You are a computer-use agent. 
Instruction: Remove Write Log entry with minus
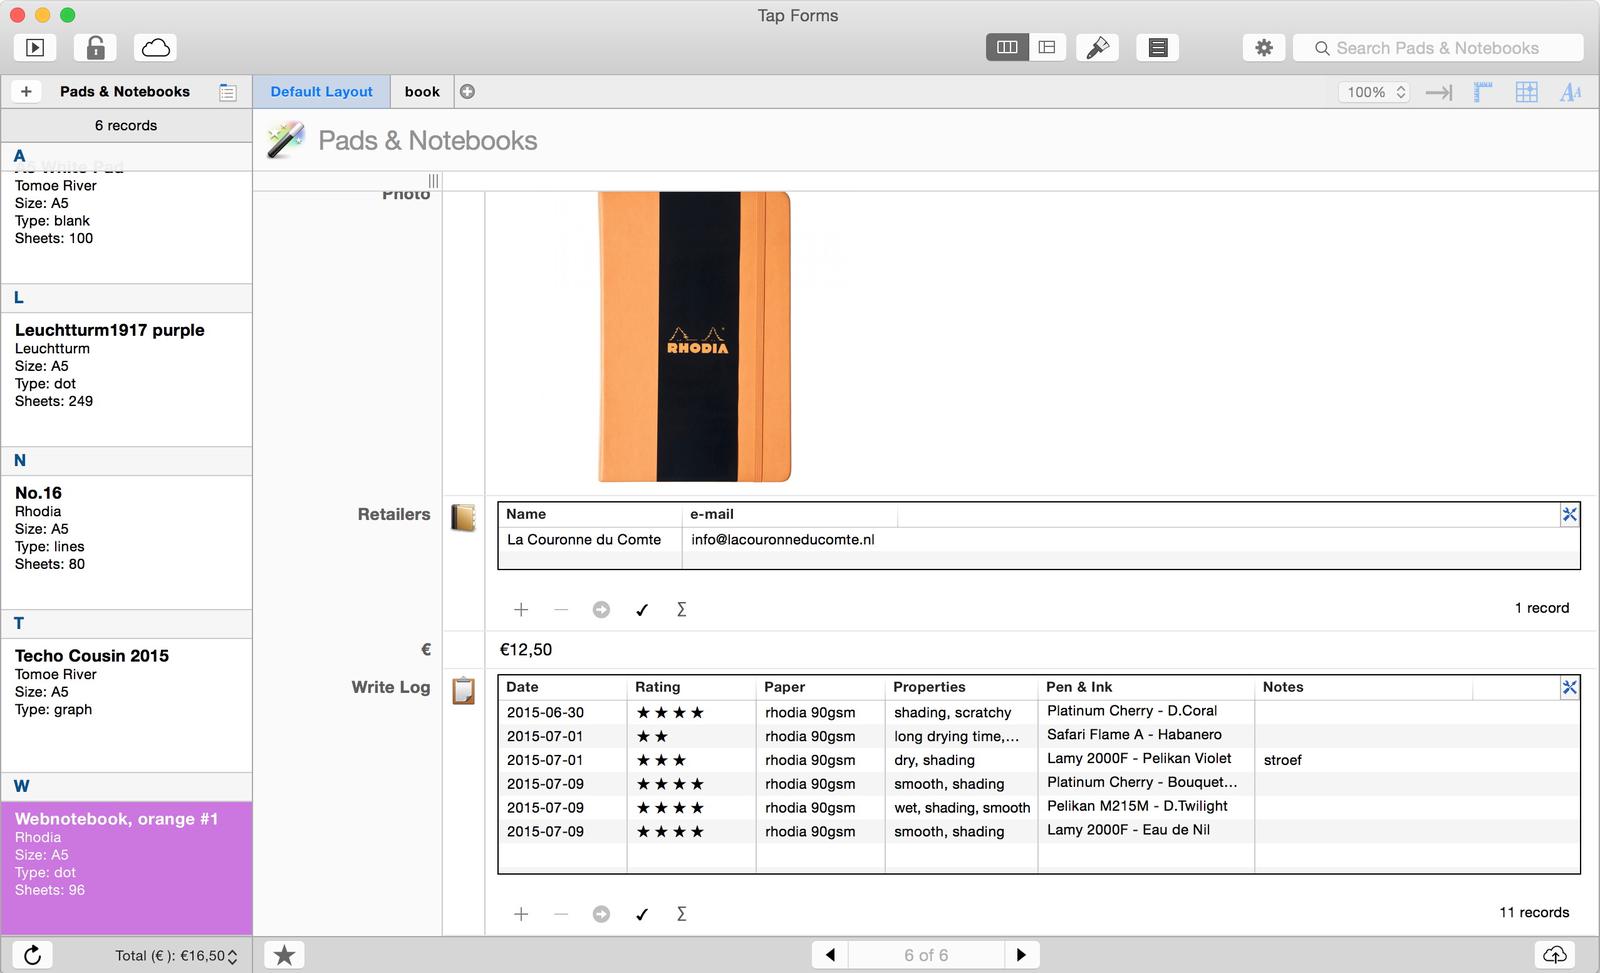[x=561, y=914]
